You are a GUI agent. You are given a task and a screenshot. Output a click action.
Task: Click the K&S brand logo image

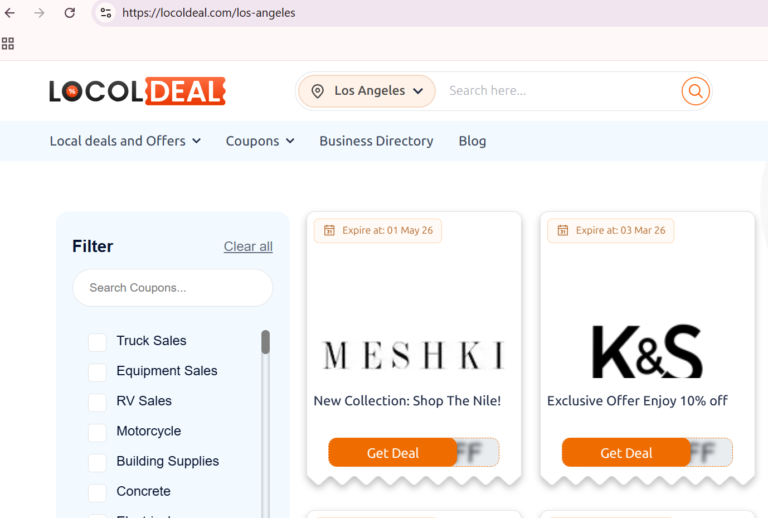(x=648, y=352)
